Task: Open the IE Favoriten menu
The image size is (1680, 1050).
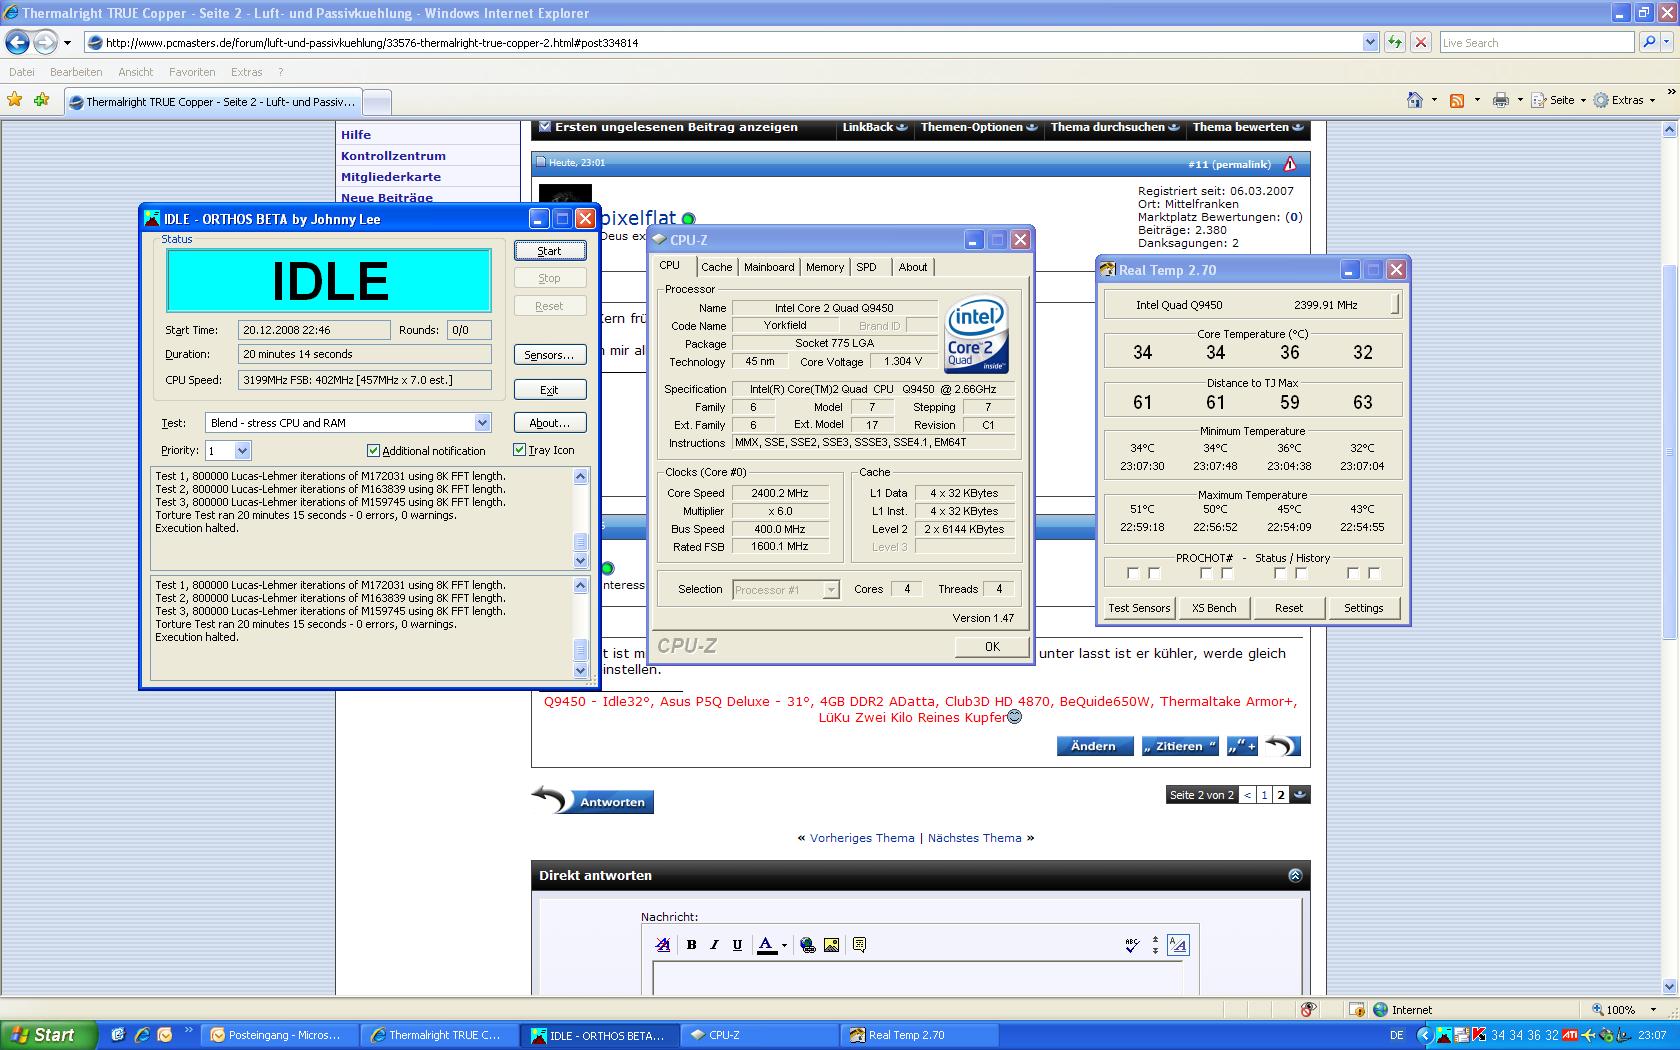Action: click(192, 72)
